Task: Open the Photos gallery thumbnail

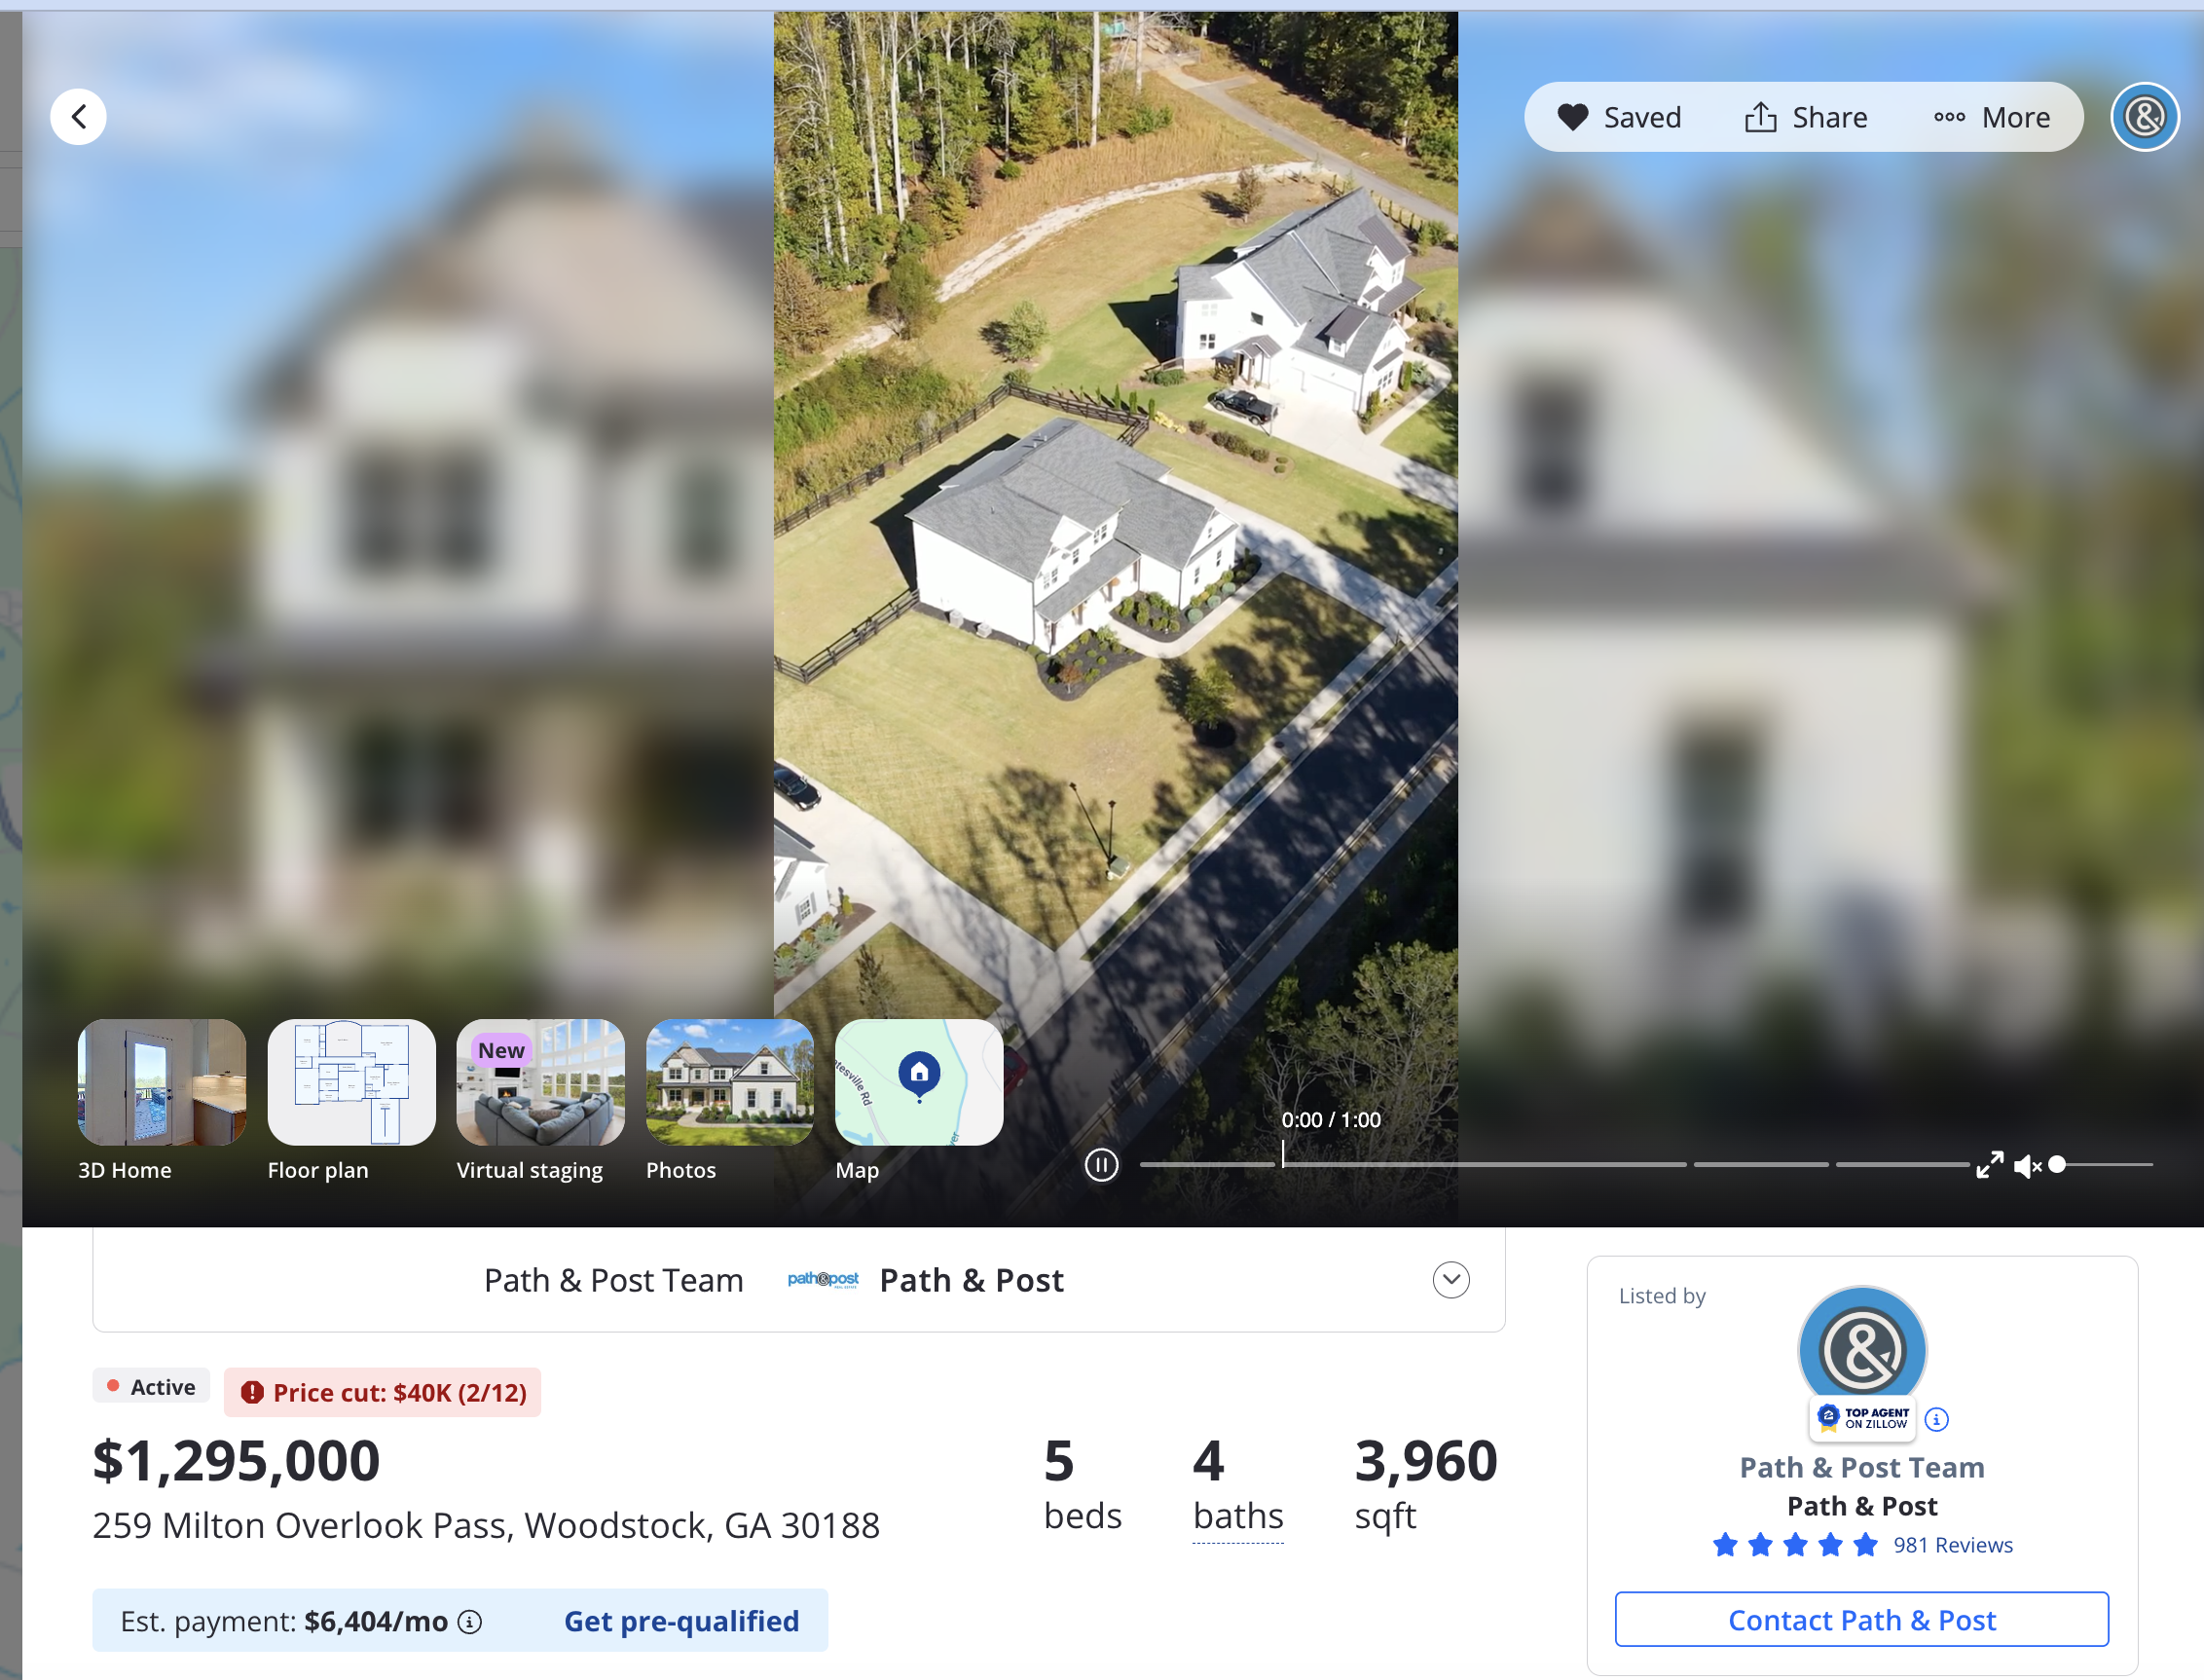Action: click(730, 1100)
